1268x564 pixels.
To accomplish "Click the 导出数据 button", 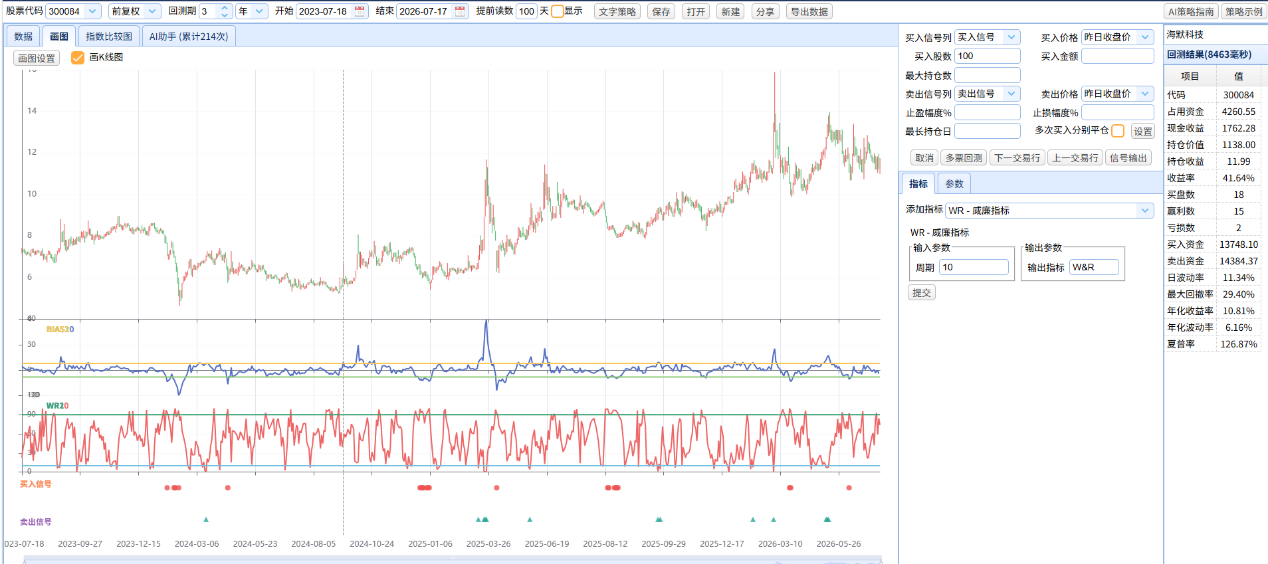I will coord(808,11).
